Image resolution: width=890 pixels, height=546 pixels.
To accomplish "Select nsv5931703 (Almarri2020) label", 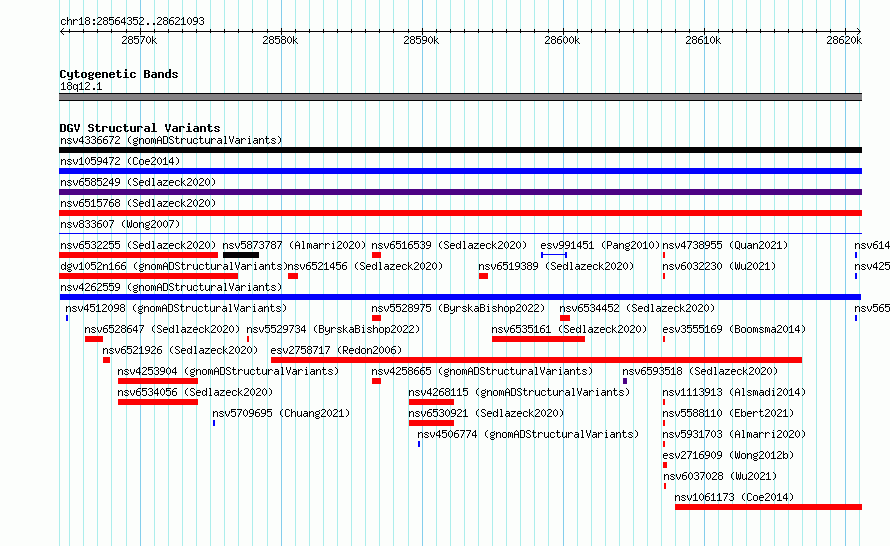I will pyautogui.click(x=734, y=434).
